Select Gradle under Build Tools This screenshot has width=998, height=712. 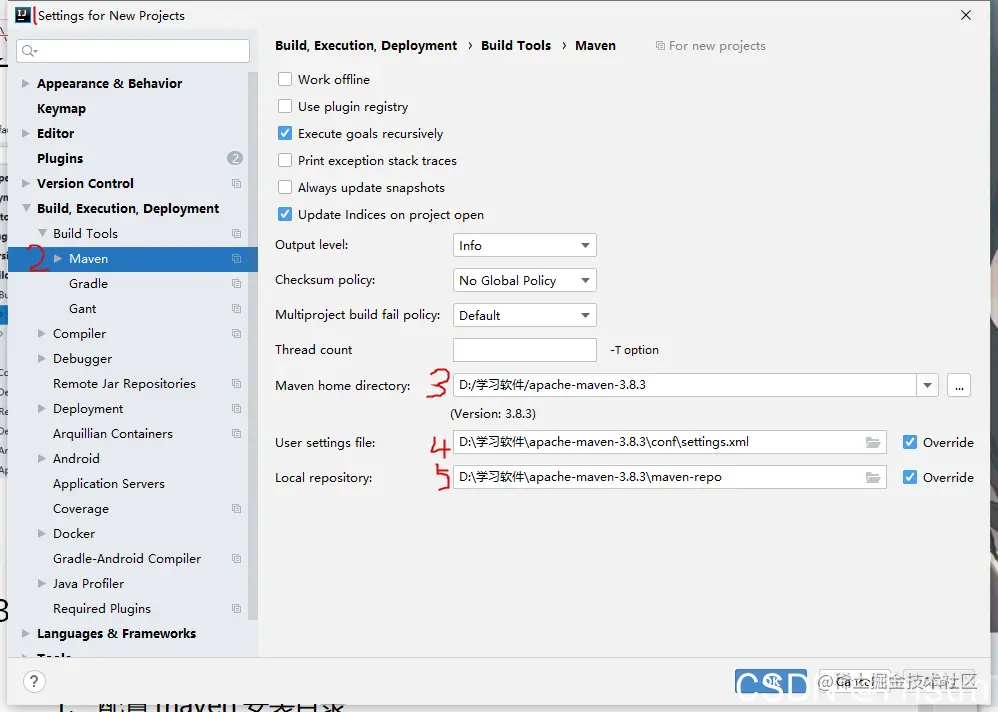click(88, 284)
